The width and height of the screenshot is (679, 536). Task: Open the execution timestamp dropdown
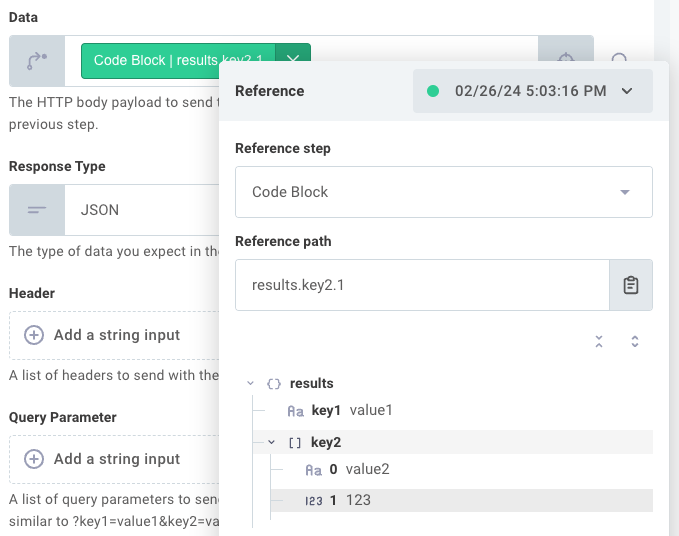coord(533,91)
